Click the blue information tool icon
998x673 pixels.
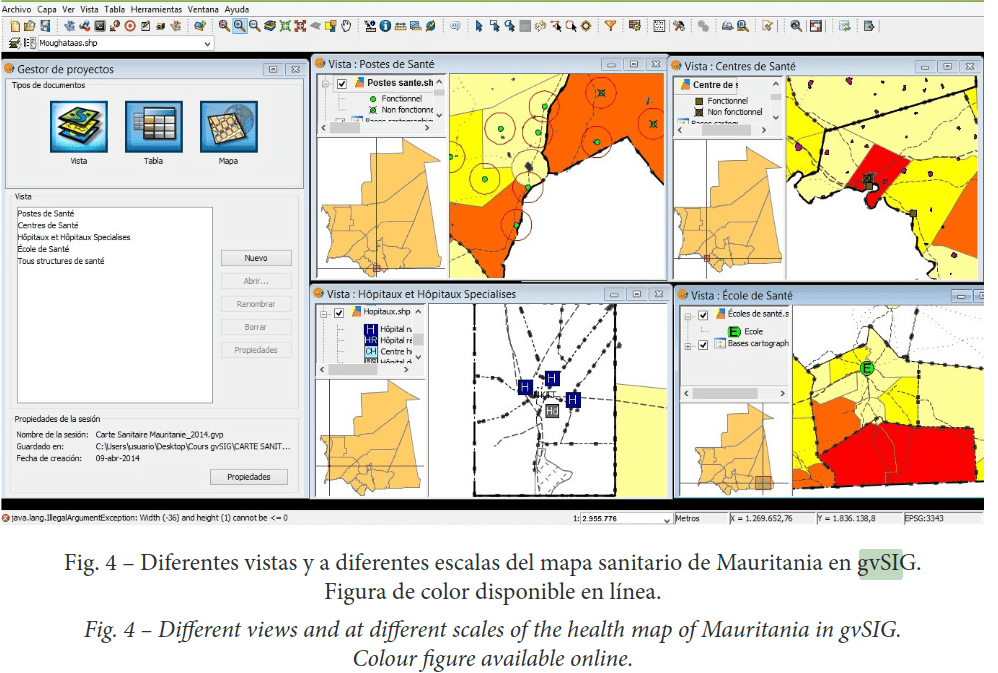pyautogui.click(x=385, y=25)
